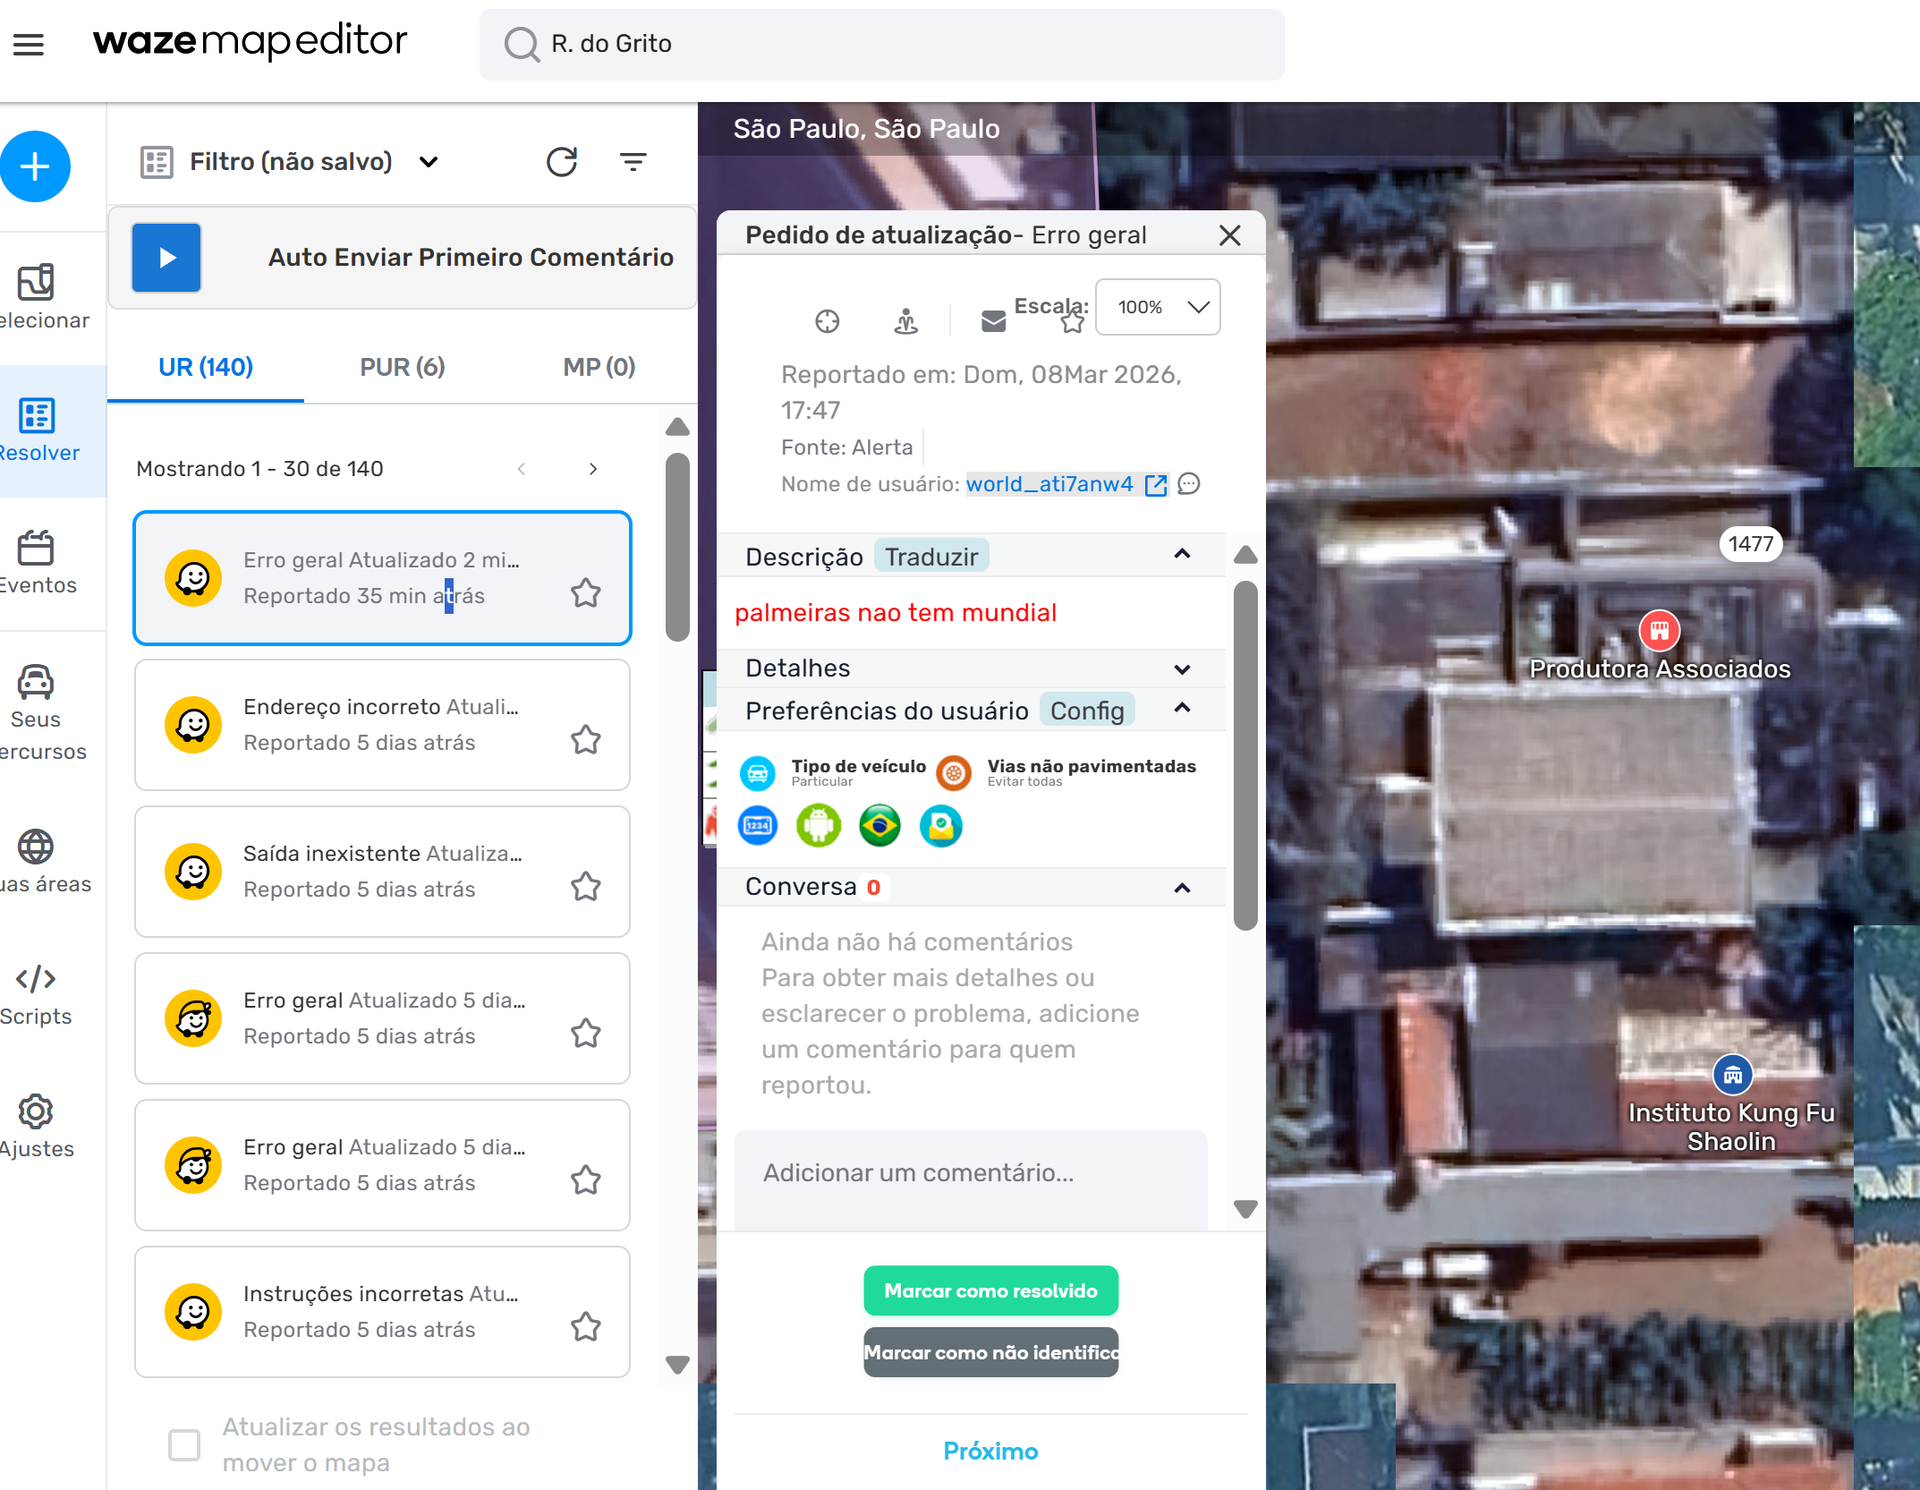Screen dimensions: 1920x1490
Task: Click the Produtora Associados map marker
Action: pyautogui.click(x=1659, y=631)
